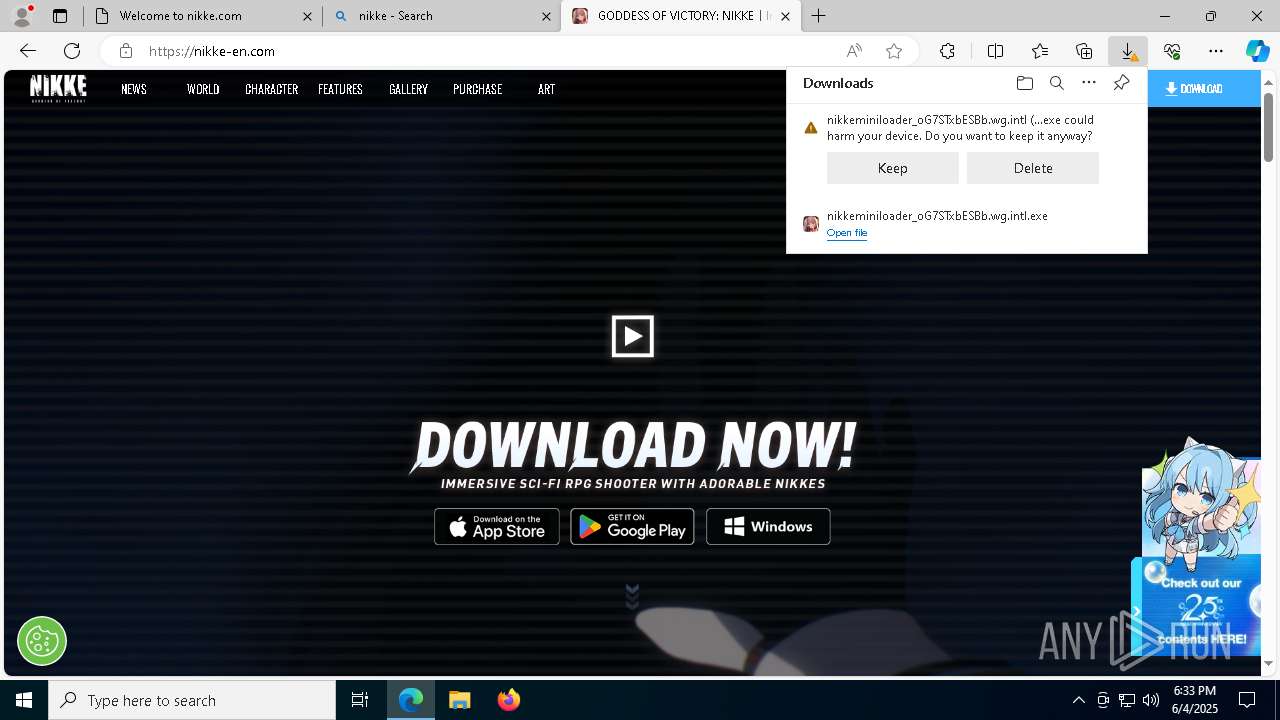Open downloads folder icon in panel
Viewport: 1280px width, 720px height.
coord(1024,83)
